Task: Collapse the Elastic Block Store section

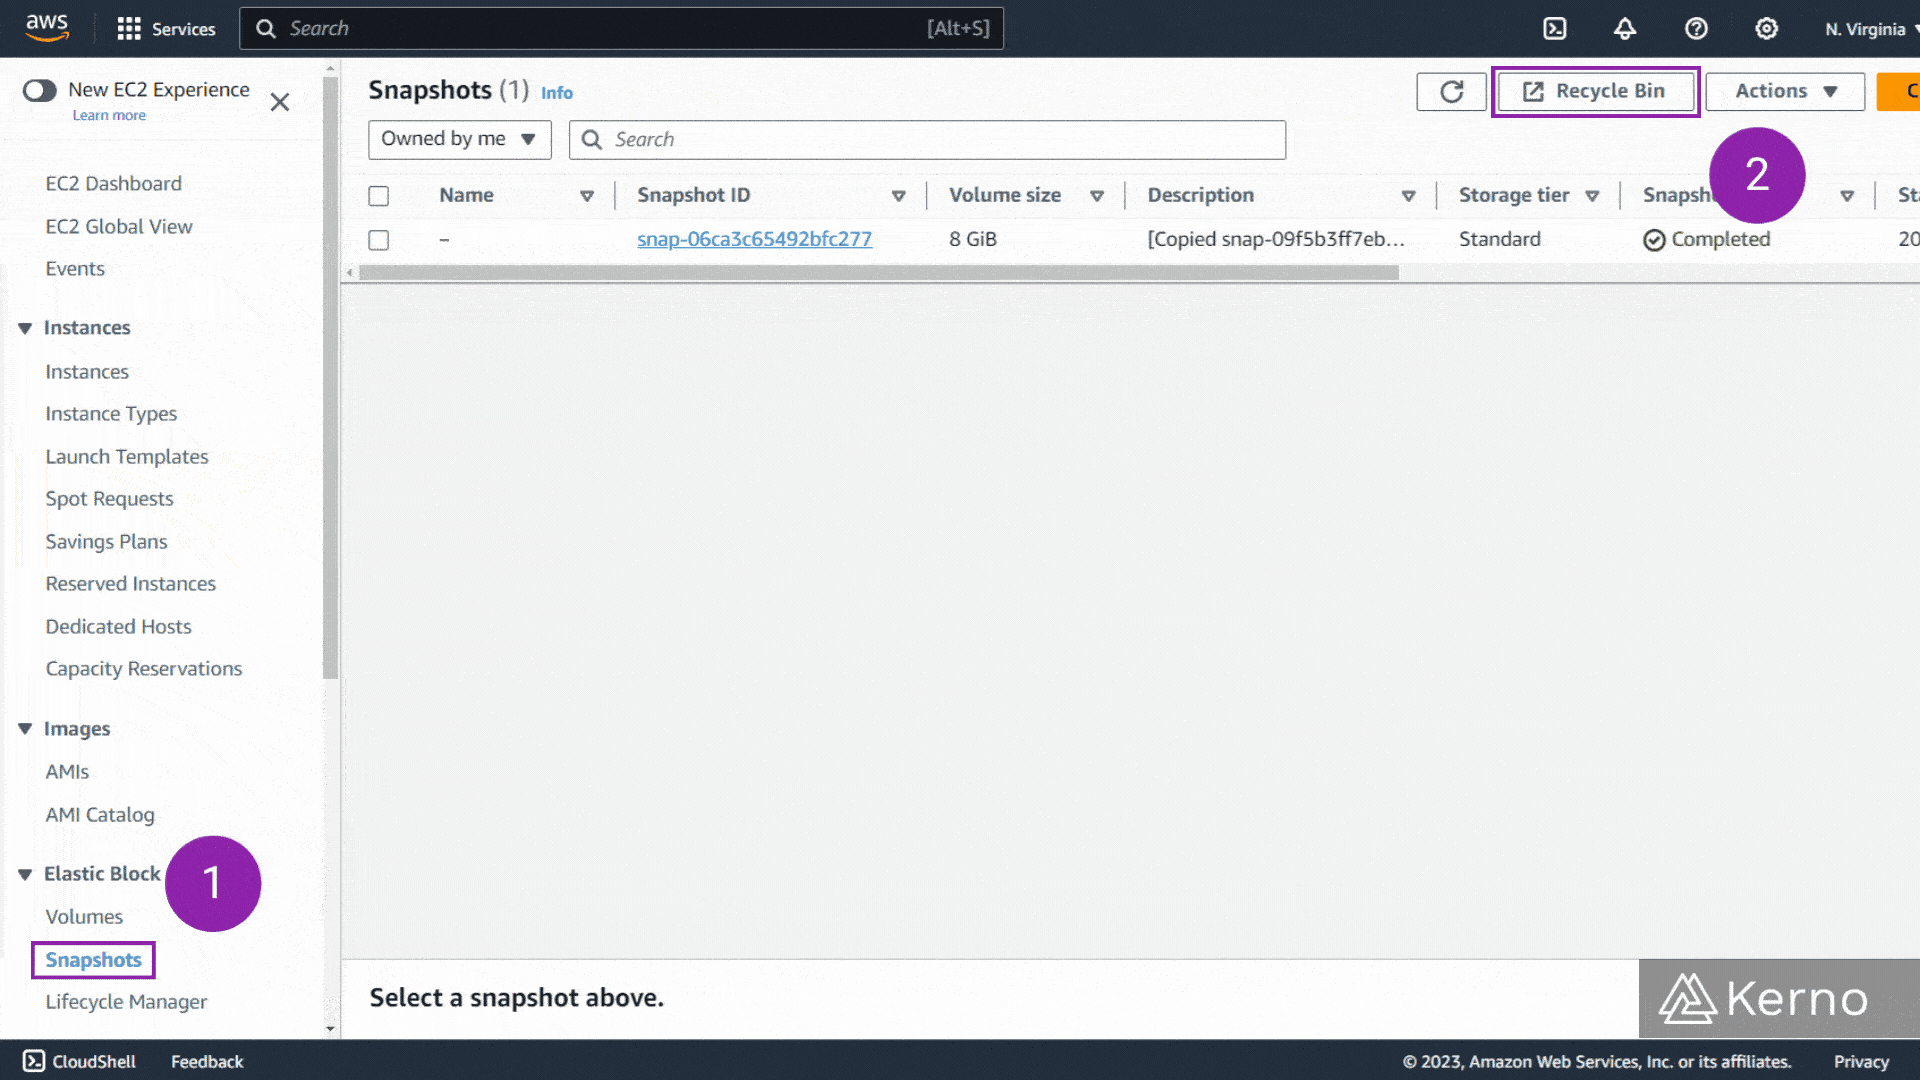Action: pos(25,874)
